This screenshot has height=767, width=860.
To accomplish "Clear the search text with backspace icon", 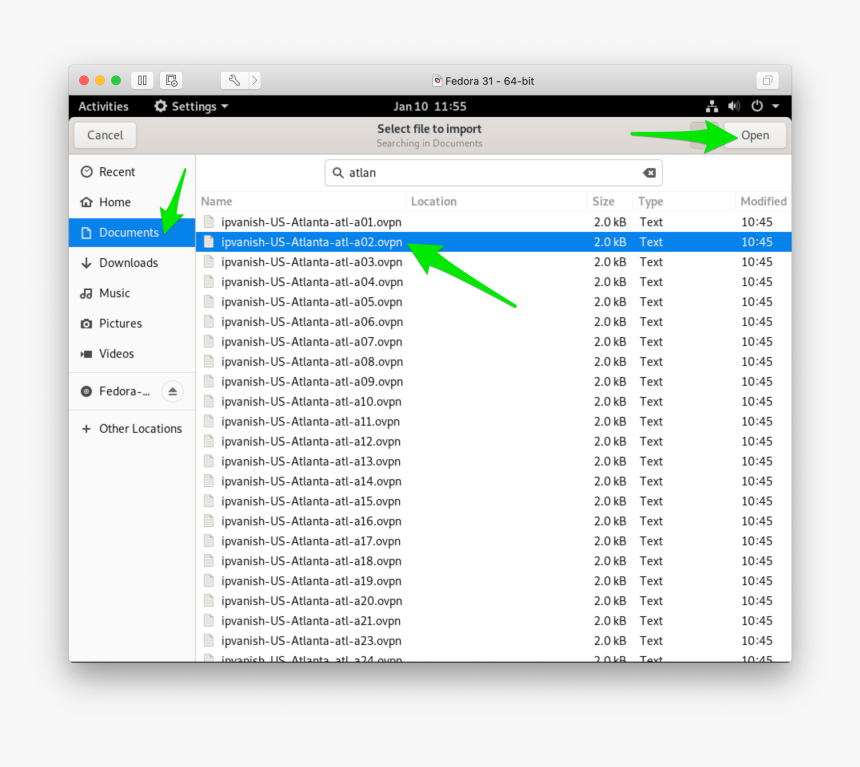I will point(649,173).
